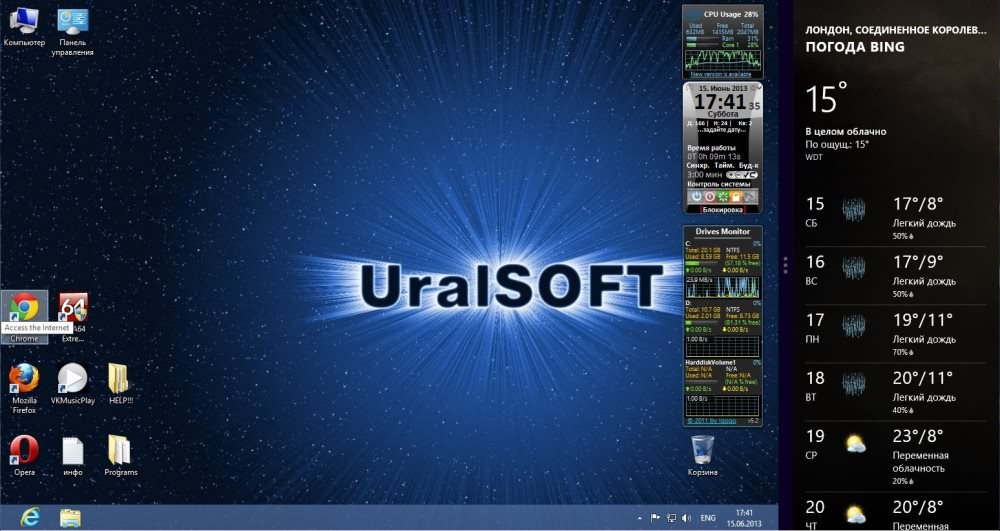Open the Google Chrome desktop shortcut

point(24,308)
